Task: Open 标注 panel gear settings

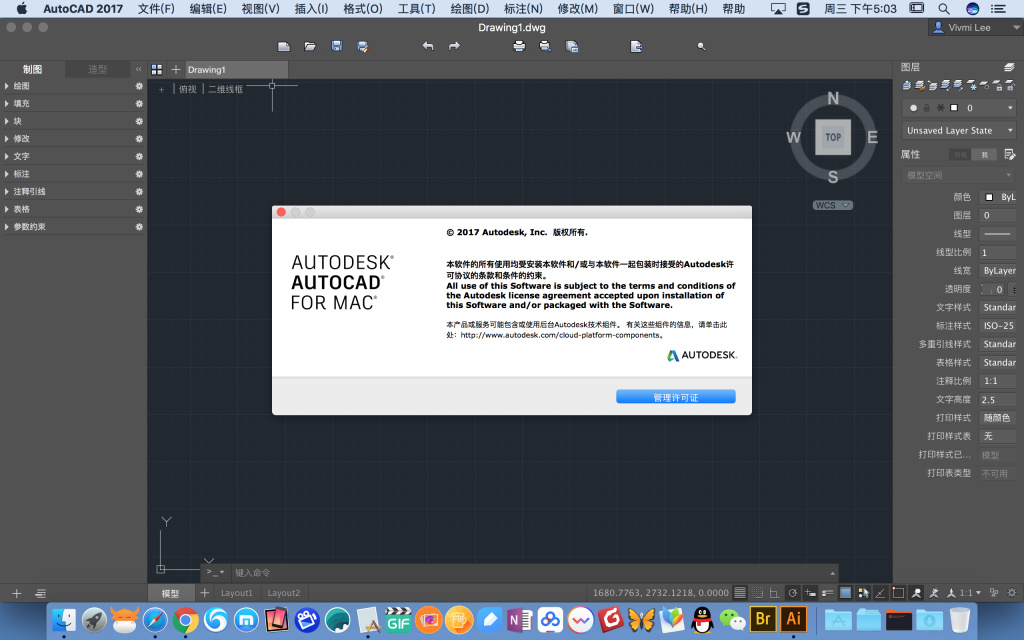Action: [x=139, y=174]
